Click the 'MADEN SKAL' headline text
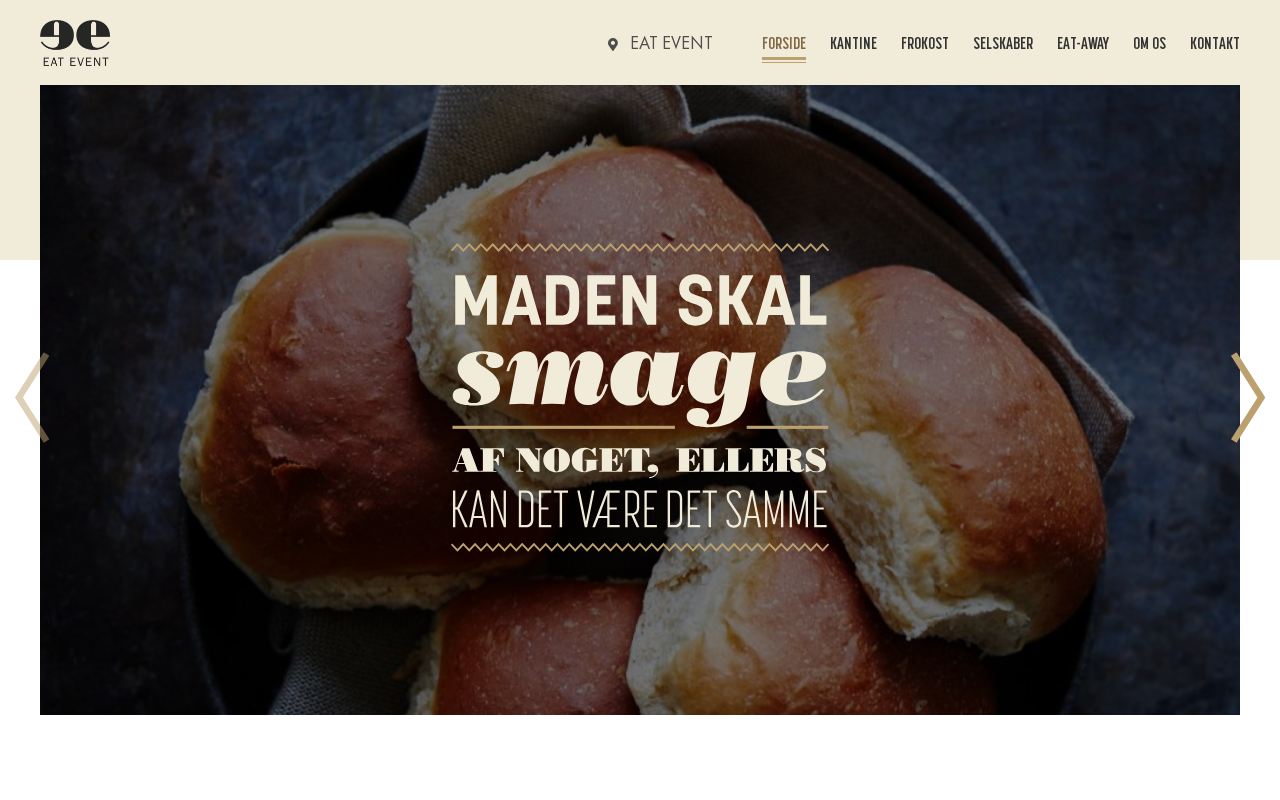1280x800 pixels. 640,300
